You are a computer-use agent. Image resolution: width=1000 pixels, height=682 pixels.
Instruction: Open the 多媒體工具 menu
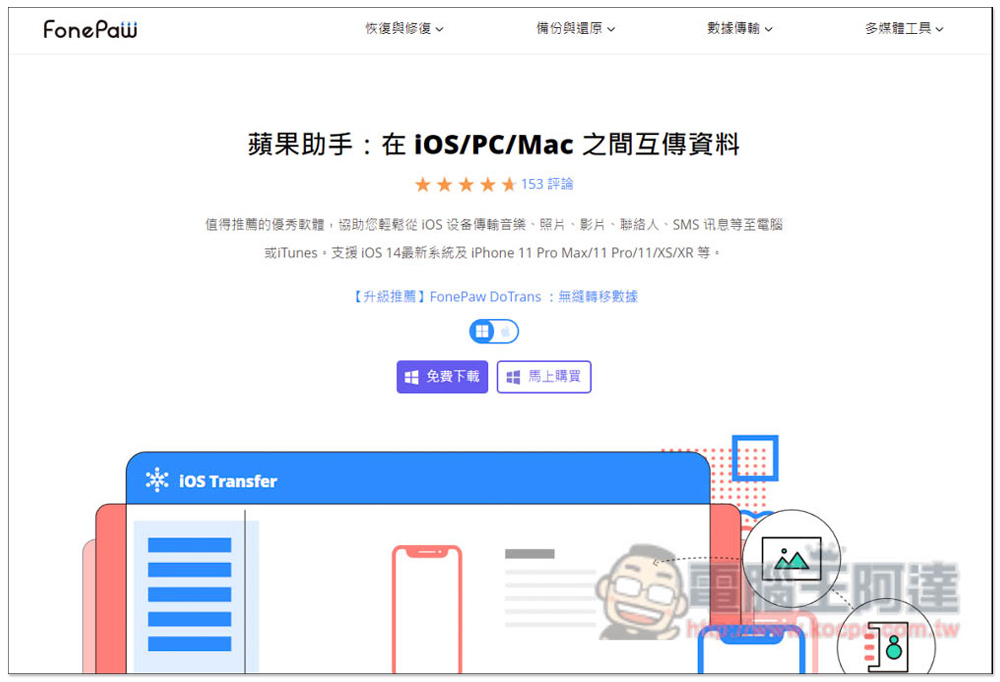[x=904, y=29]
